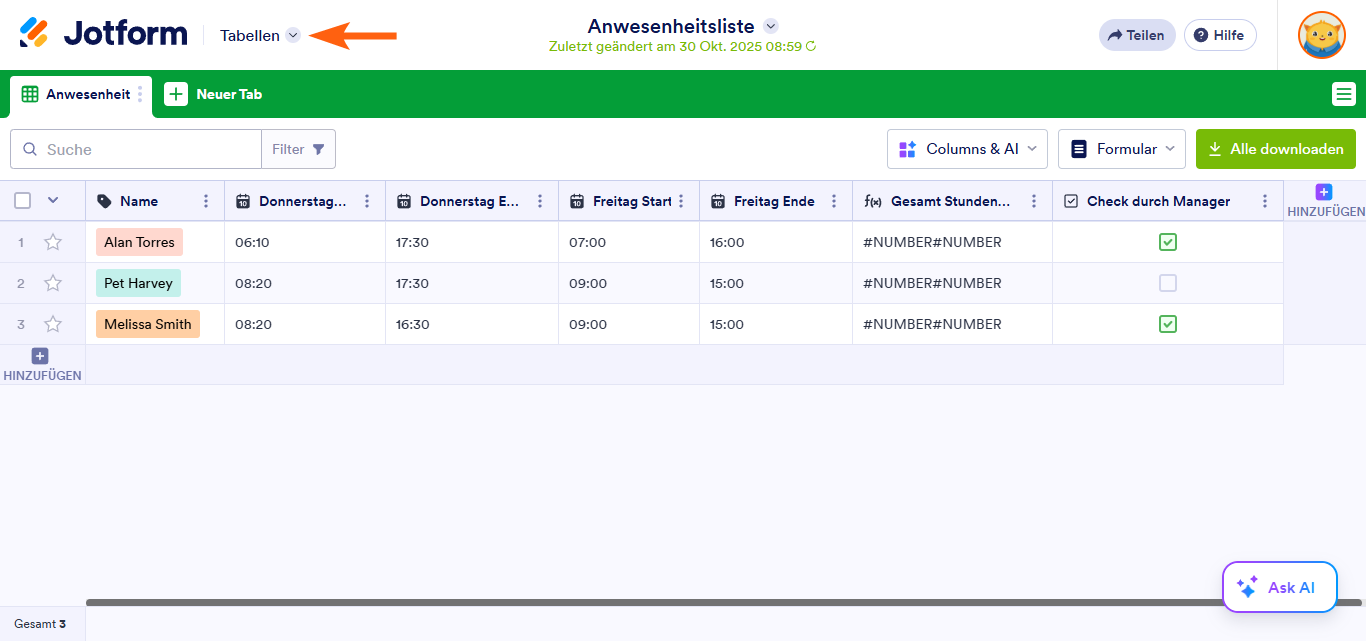
Task: Click the Alle downloaden button
Action: tap(1275, 149)
